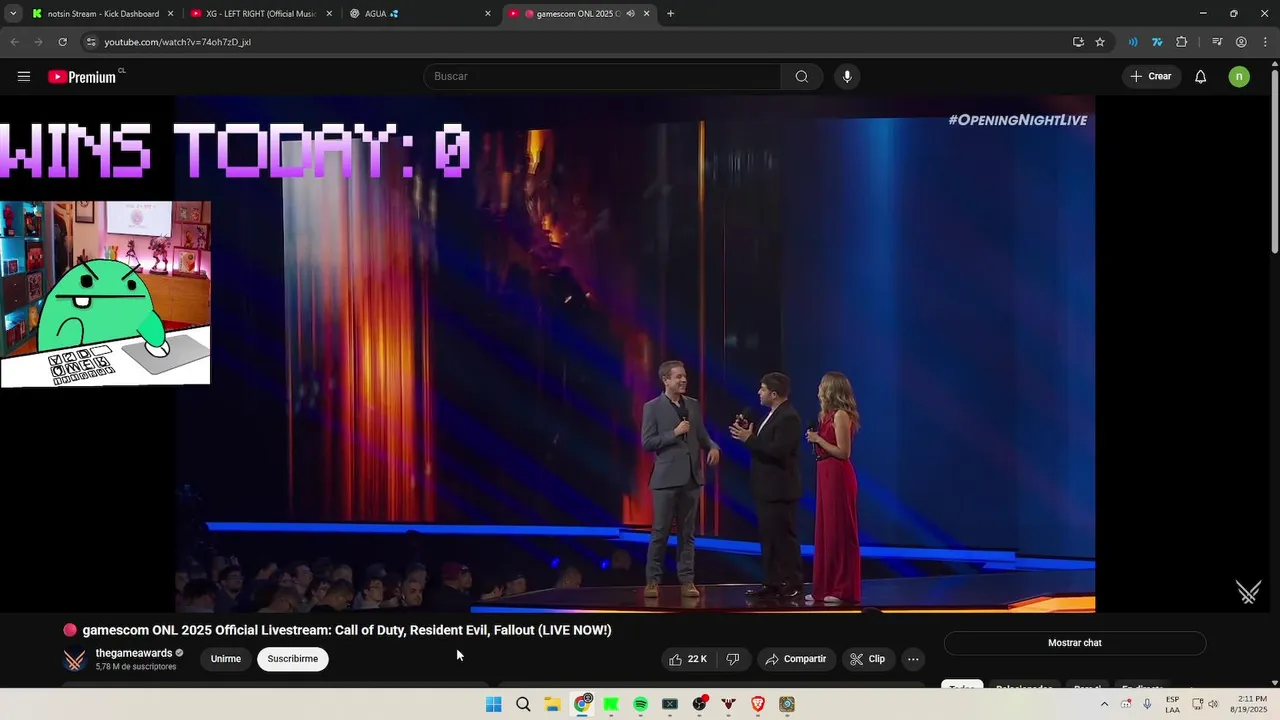Screen dimensions: 1280x720
Task: Click the 7TV extension icon
Action: coord(1157,42)
